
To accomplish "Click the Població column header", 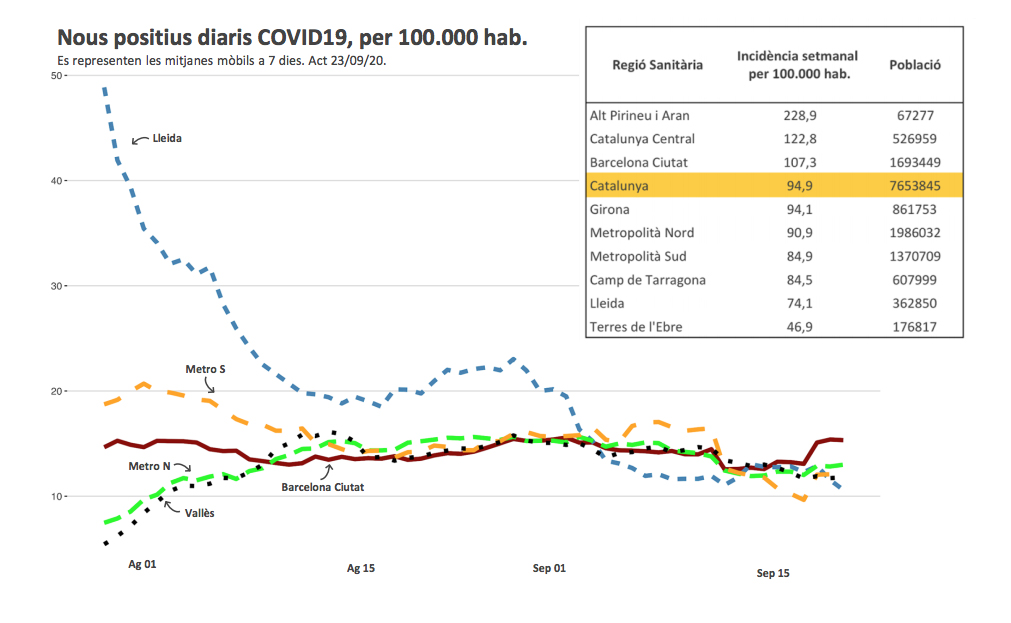I will click(915, 65).
